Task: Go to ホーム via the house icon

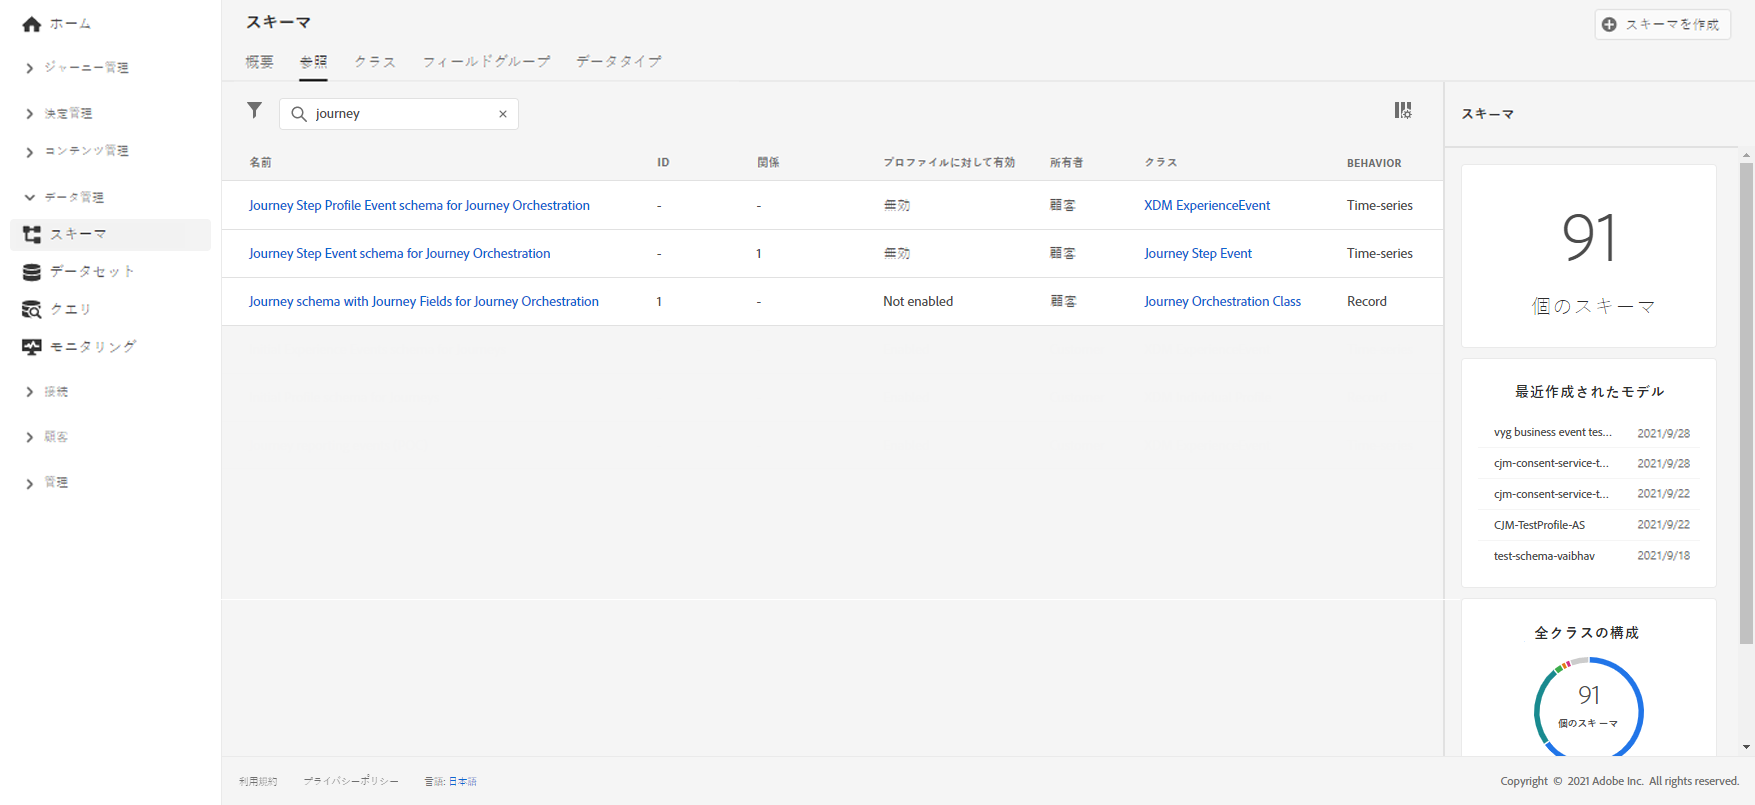Action: click(32, 24)
